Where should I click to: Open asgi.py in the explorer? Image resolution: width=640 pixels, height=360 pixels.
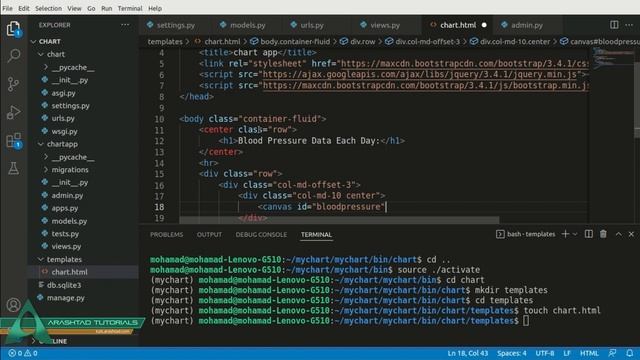click(x=63, y=93)
